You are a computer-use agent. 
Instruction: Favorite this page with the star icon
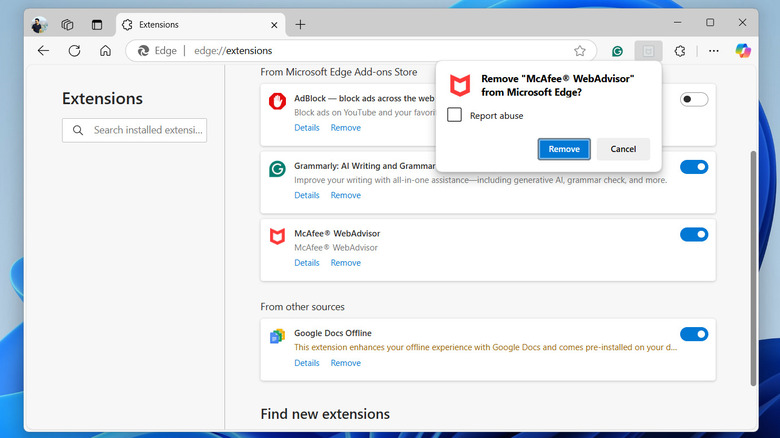(580, 50)
